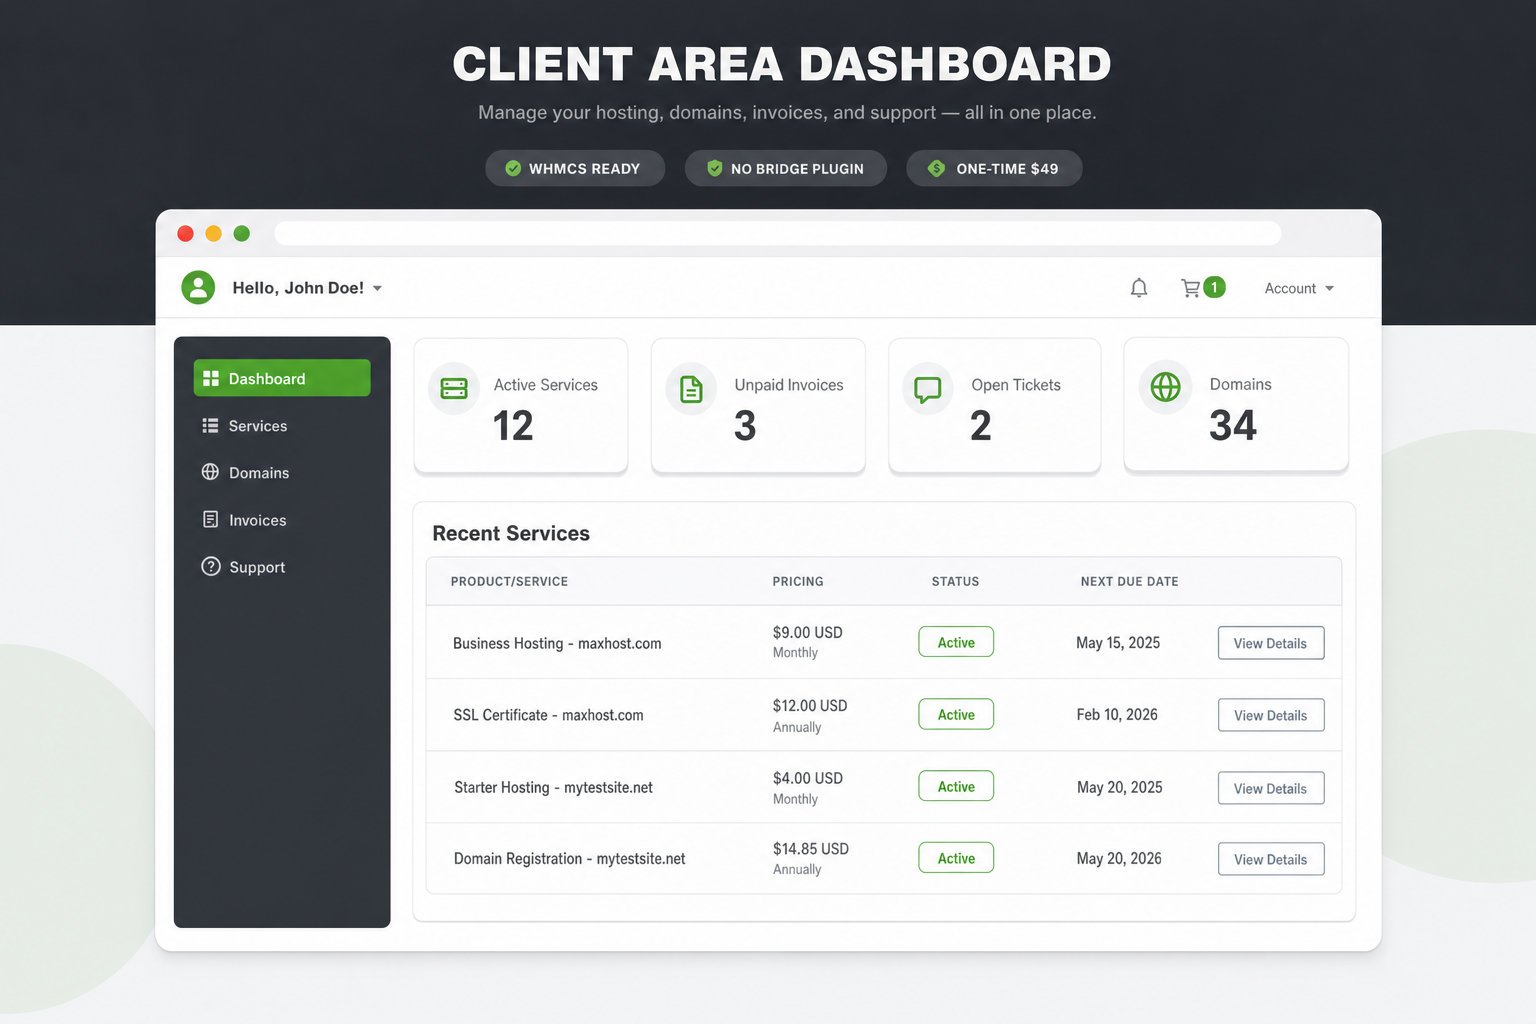Click the WHMCS Ready checkmark icon
This screenshot has width=1536, height=1024.
pyautogui.click(x=513, y=168)
